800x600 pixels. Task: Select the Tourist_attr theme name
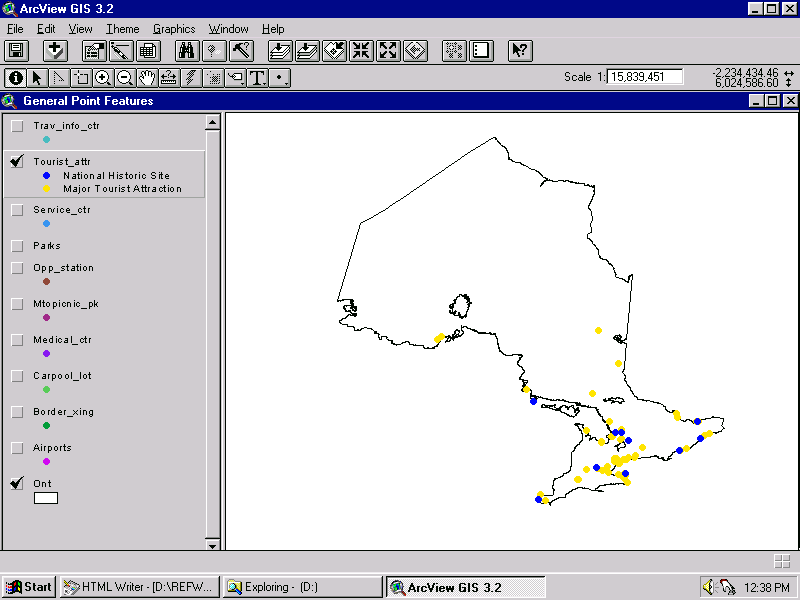[x=62, y=162]
